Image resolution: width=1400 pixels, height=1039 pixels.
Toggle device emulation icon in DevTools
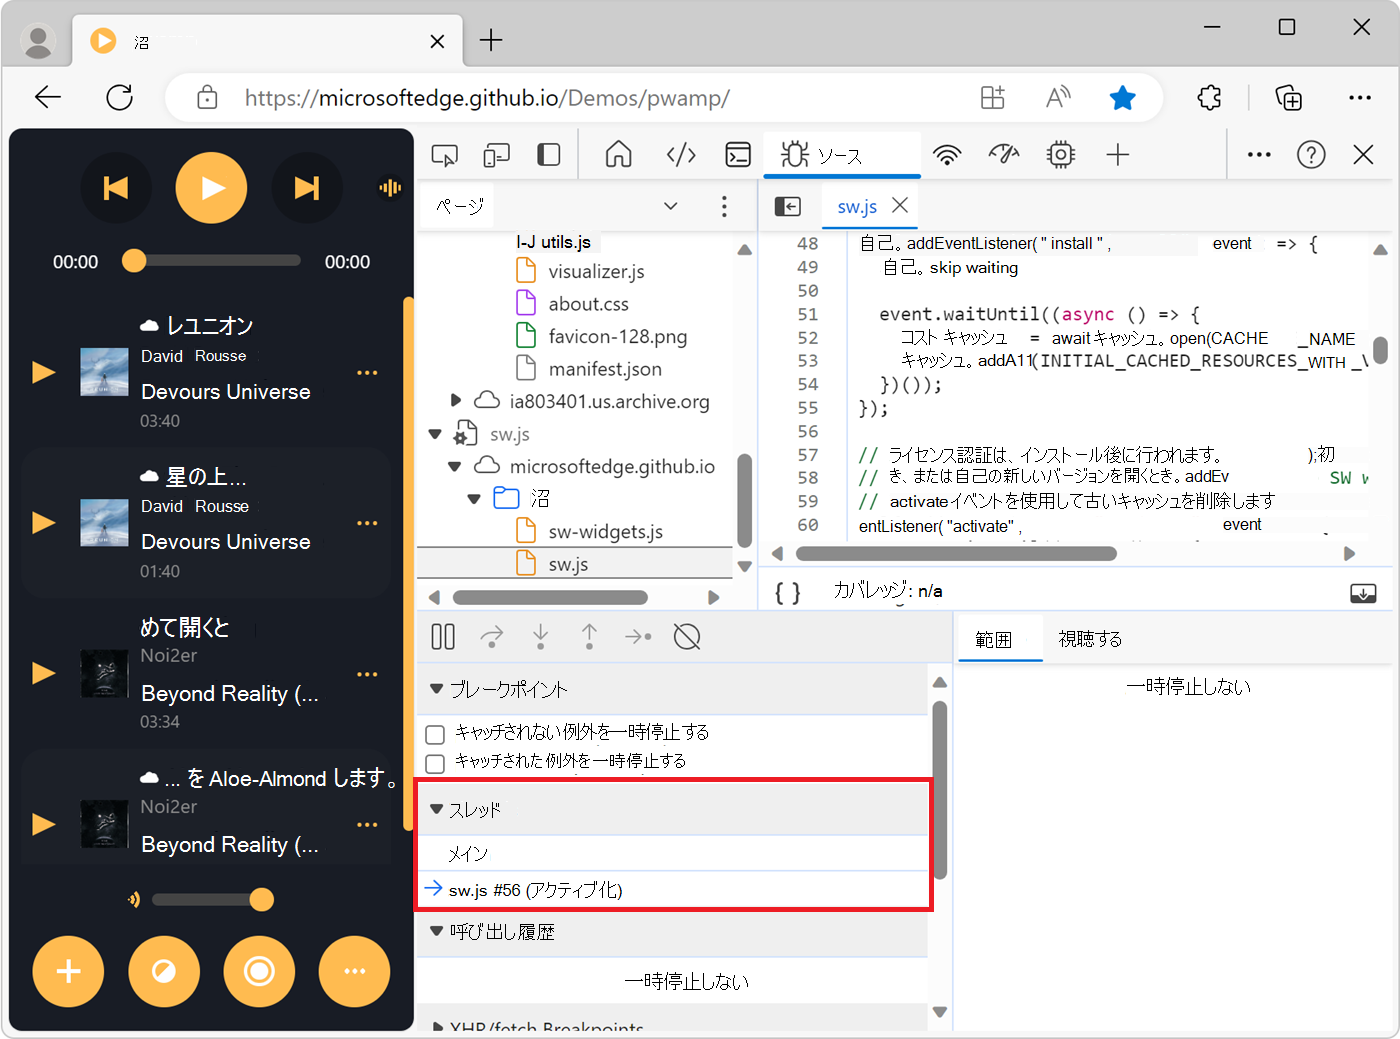[x=496, y=155]
